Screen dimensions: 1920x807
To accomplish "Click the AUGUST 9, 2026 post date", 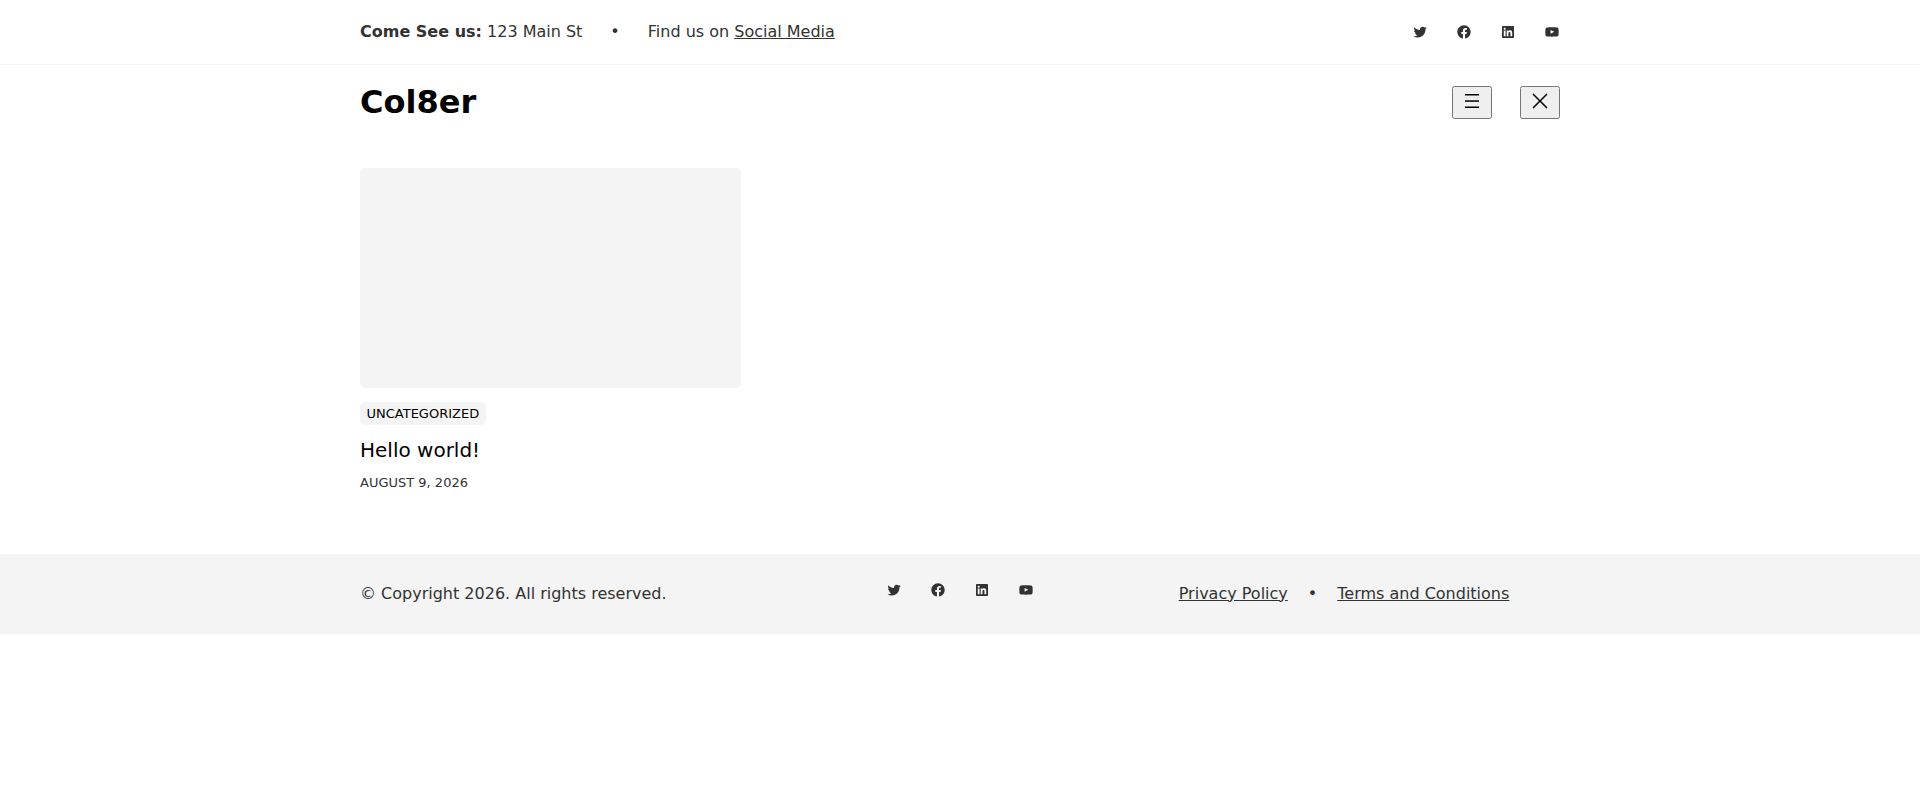I will point(414,483).
